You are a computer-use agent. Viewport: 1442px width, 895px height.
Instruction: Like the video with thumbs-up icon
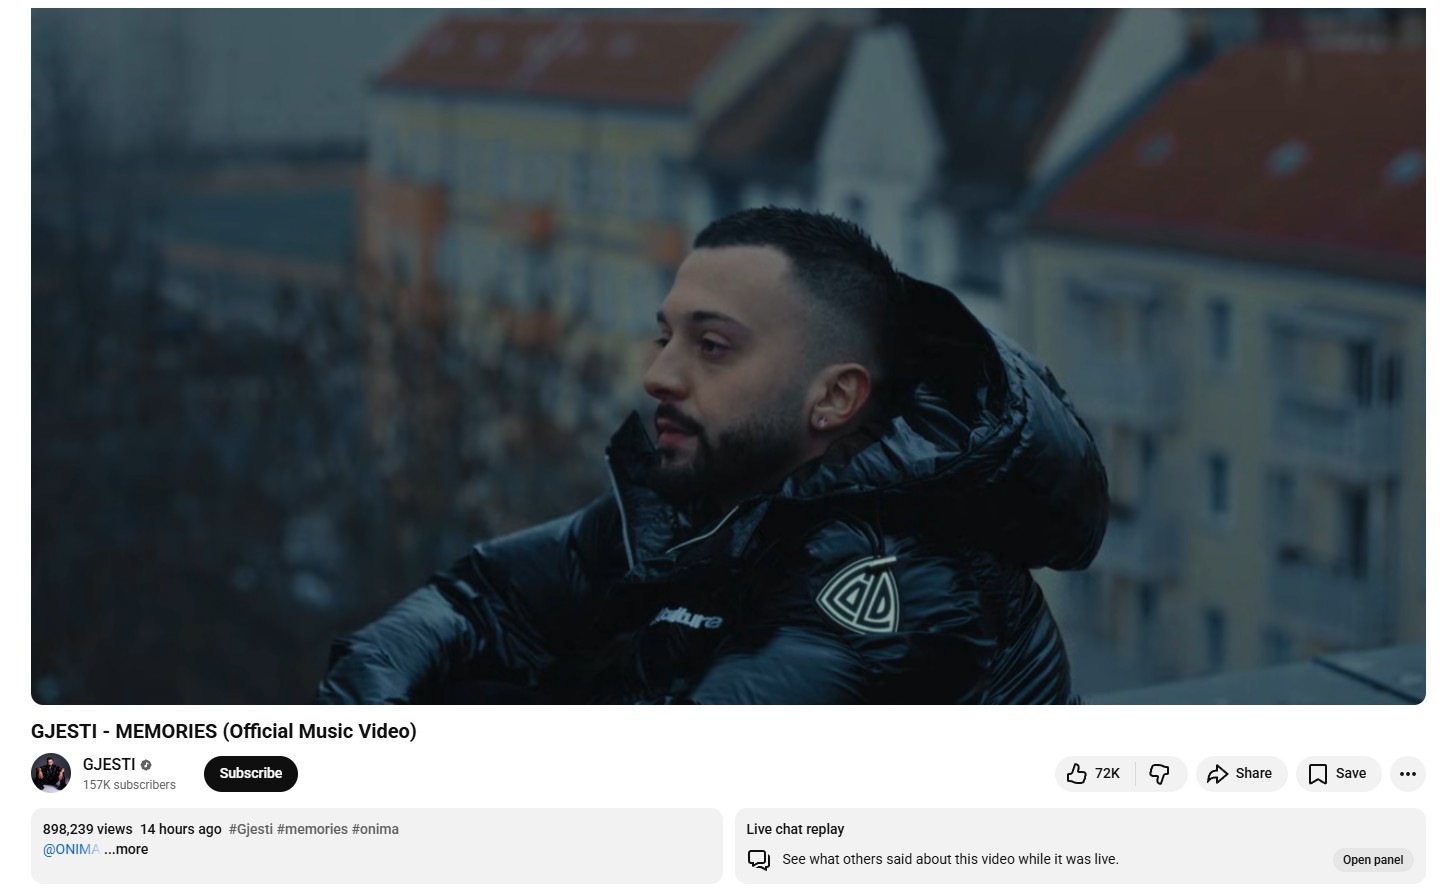(1076, 774)
